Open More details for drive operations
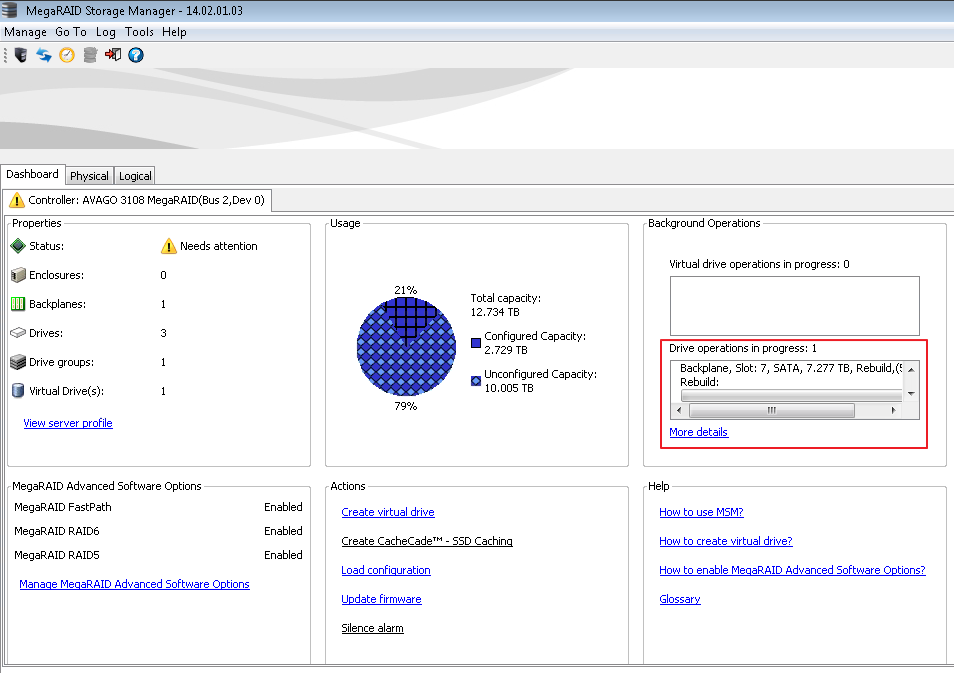 pyautogui.click(x=698, y=432)
